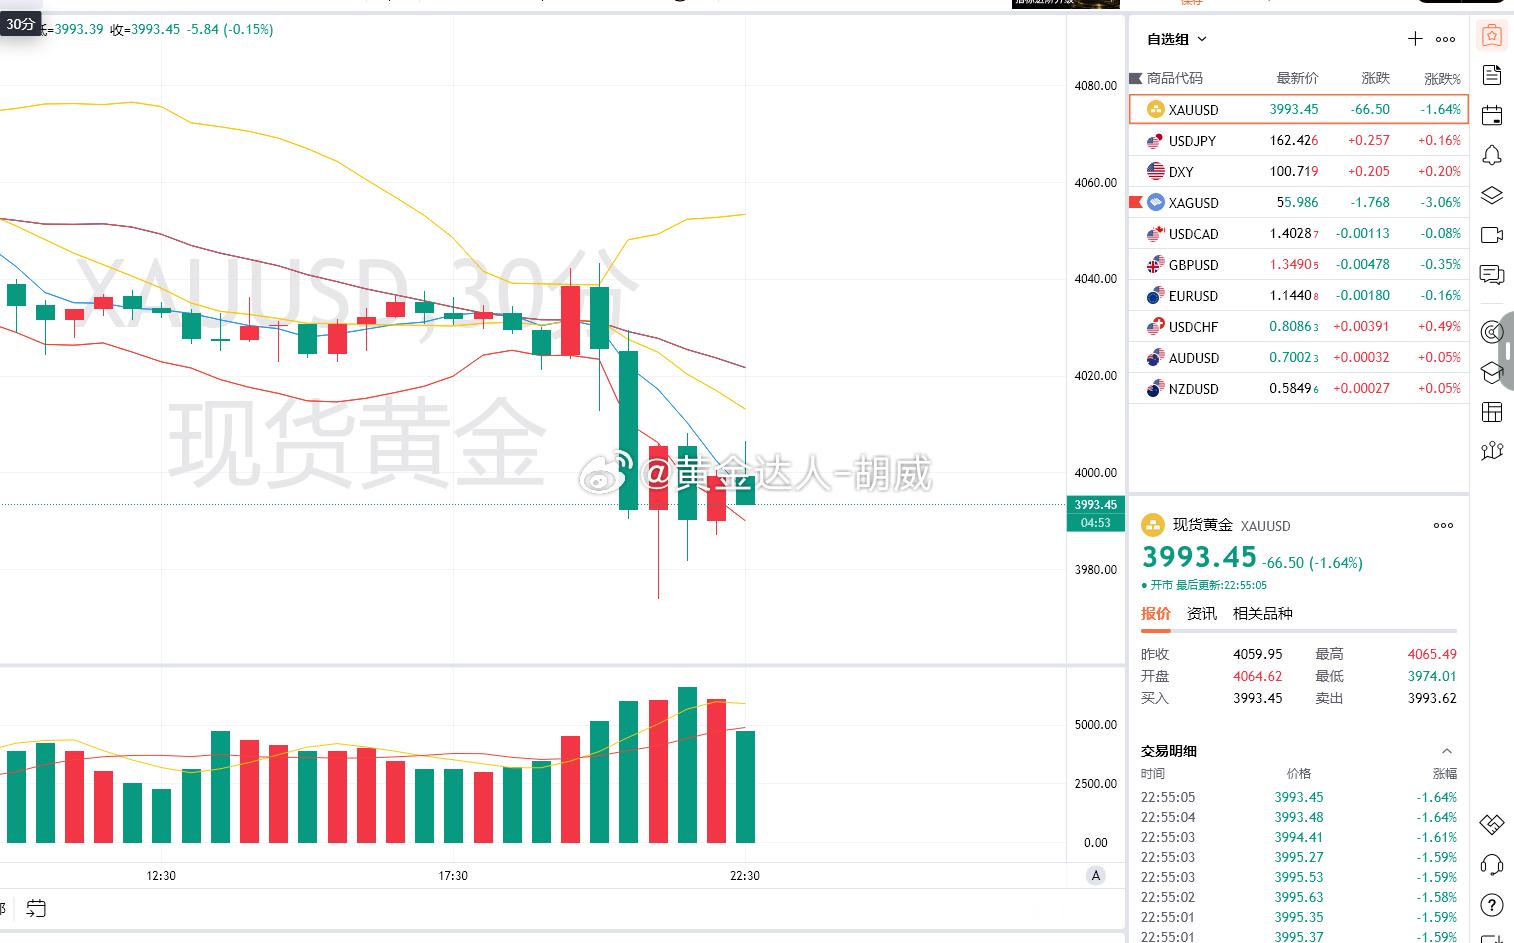Open watchlist more options three-dot menu
This screenshot has width=1514, height=943.
click(x=1445, y=39)
